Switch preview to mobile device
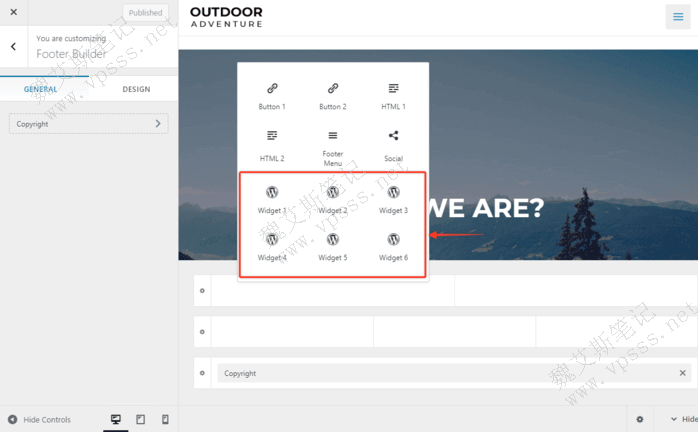 click(165, 419)
